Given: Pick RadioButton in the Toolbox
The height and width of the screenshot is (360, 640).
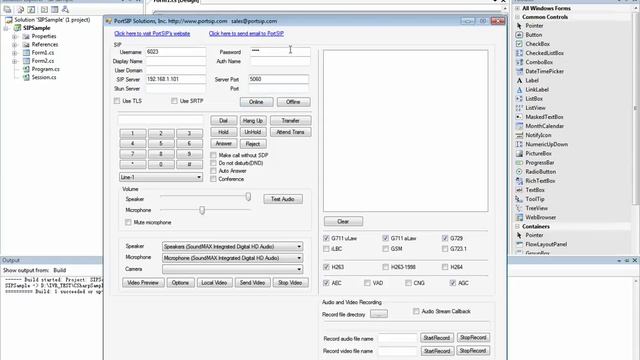Looking at the screenshot, I should [x=540, y=172].
